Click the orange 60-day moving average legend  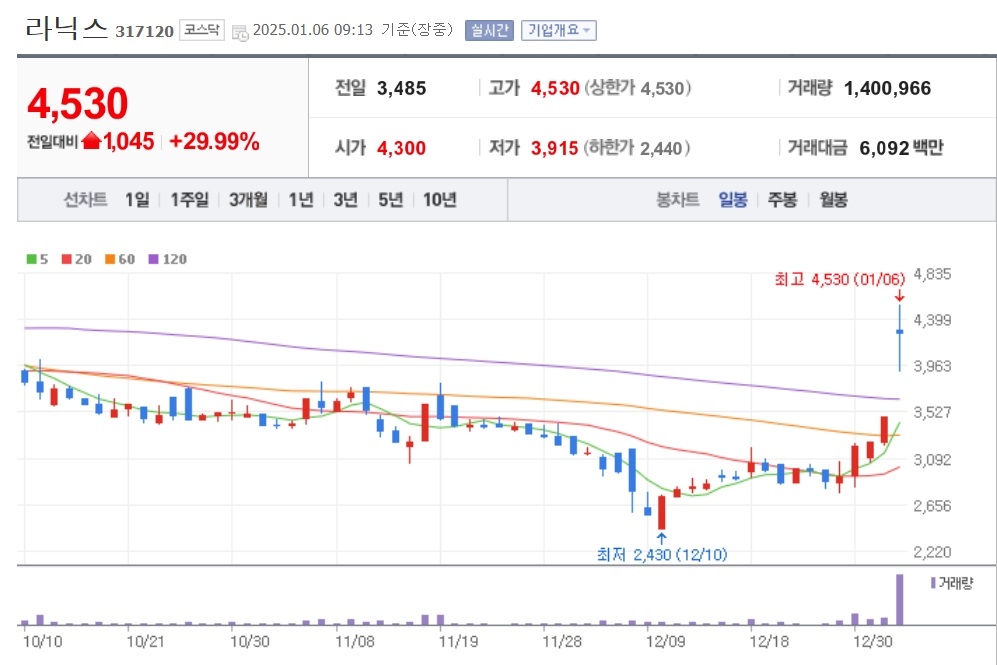coord(120,259)
